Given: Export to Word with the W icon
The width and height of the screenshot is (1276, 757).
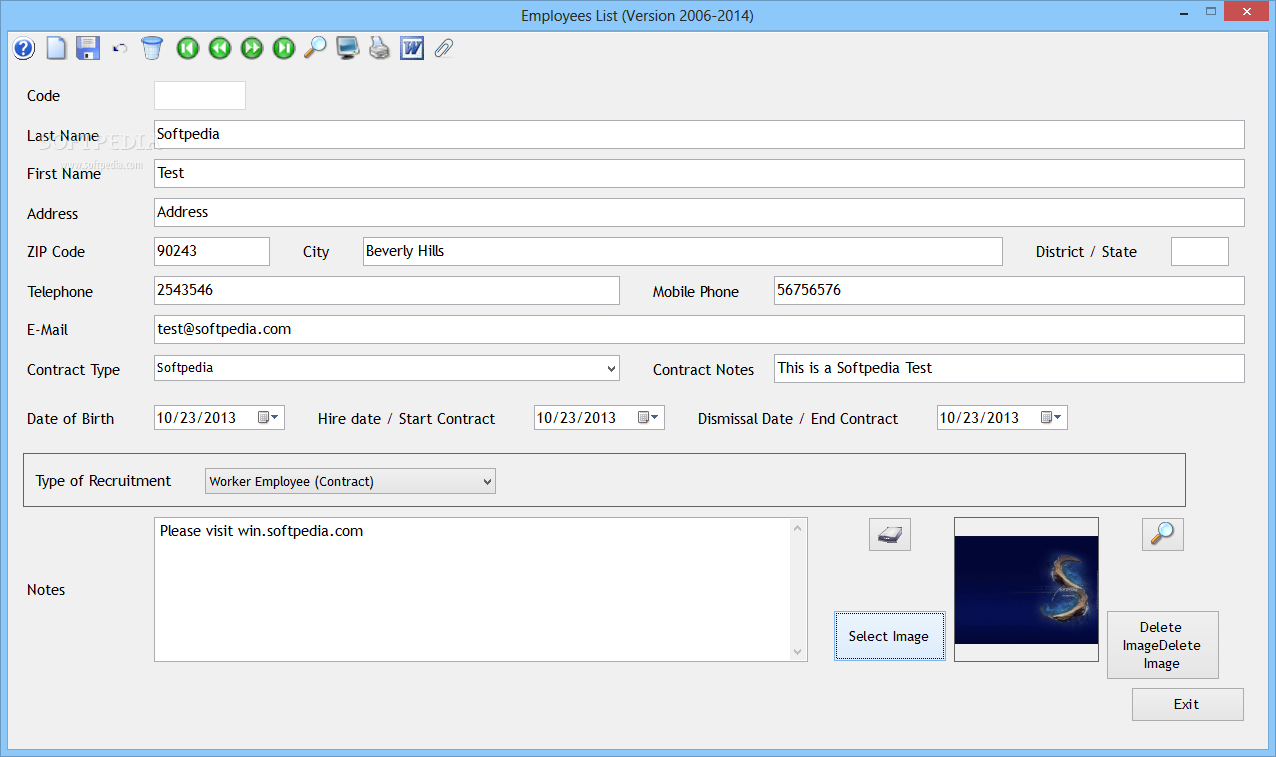Looking at the screenshot, I should (412, 47).
